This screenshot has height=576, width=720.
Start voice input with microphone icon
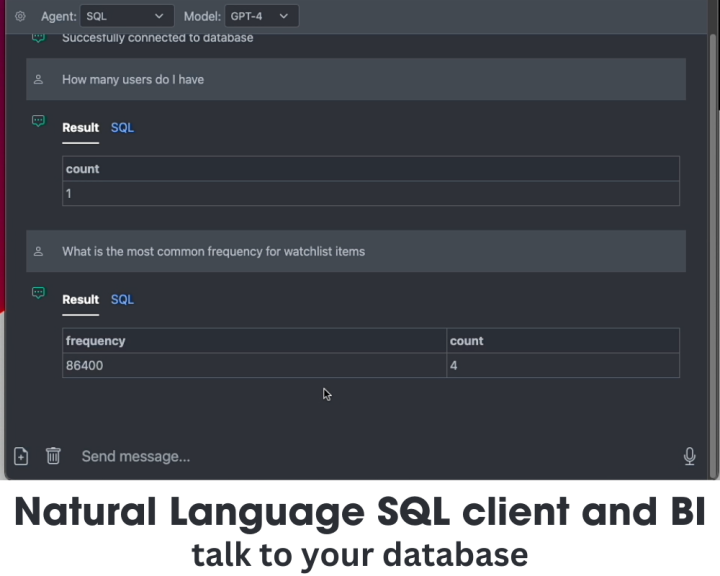(x=689, y=457)
